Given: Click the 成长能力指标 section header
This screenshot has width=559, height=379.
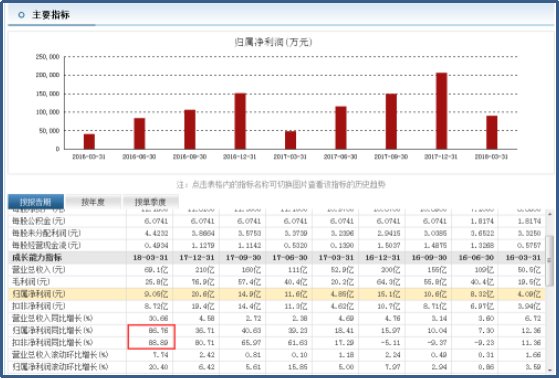Looking at the screenshot, I should 37,257.
